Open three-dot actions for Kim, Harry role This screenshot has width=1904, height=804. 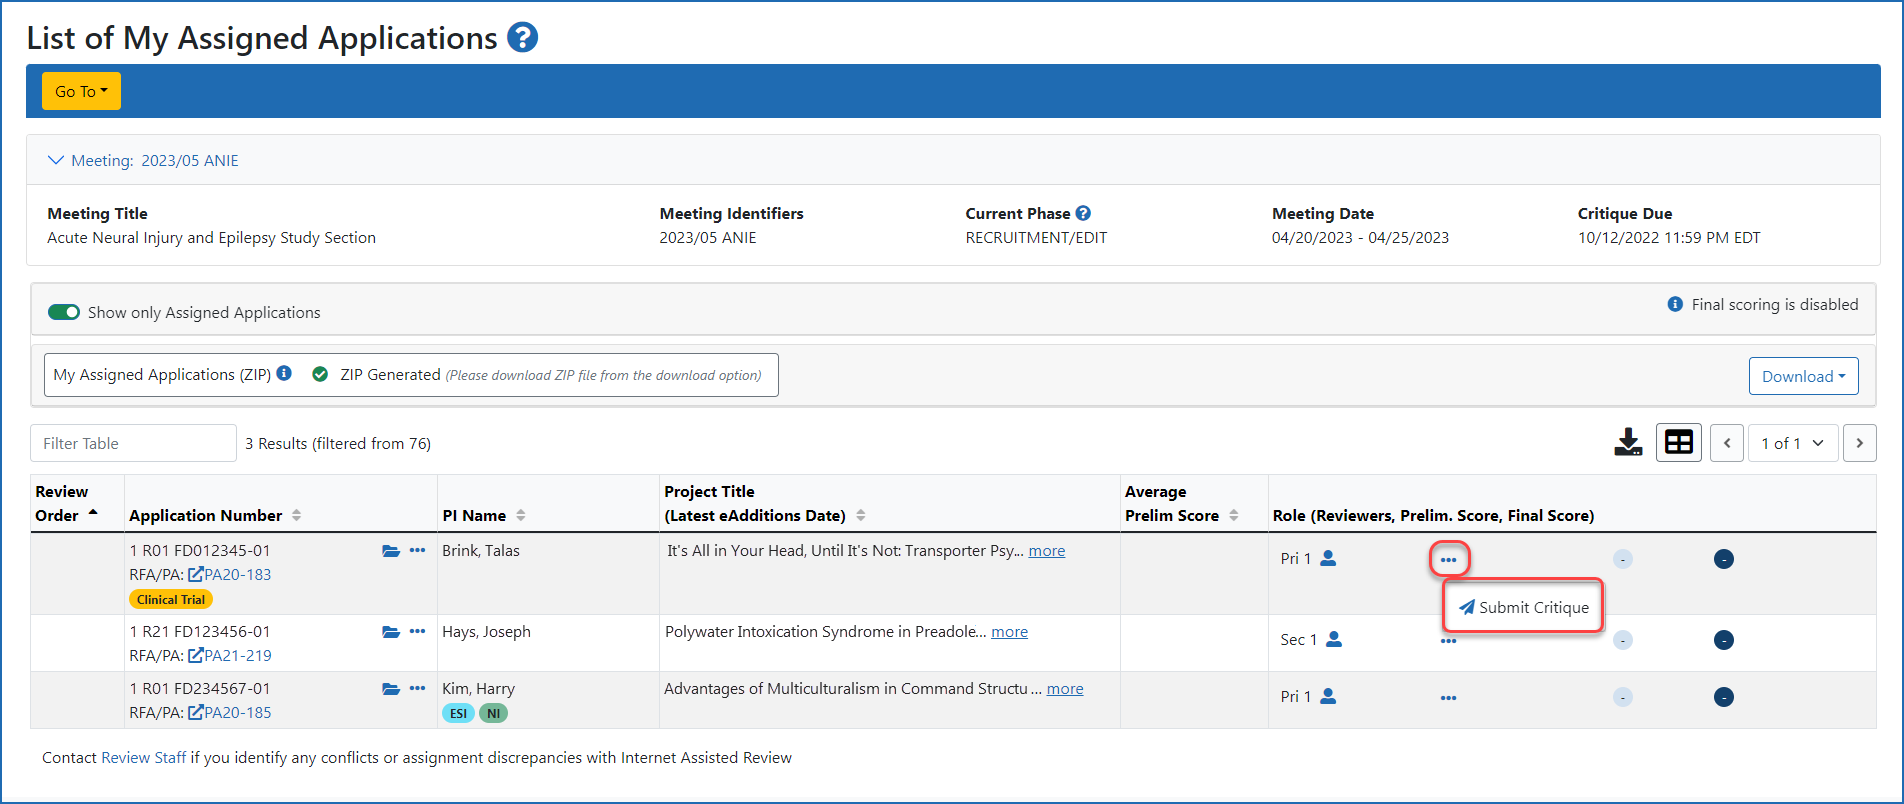1448,698
